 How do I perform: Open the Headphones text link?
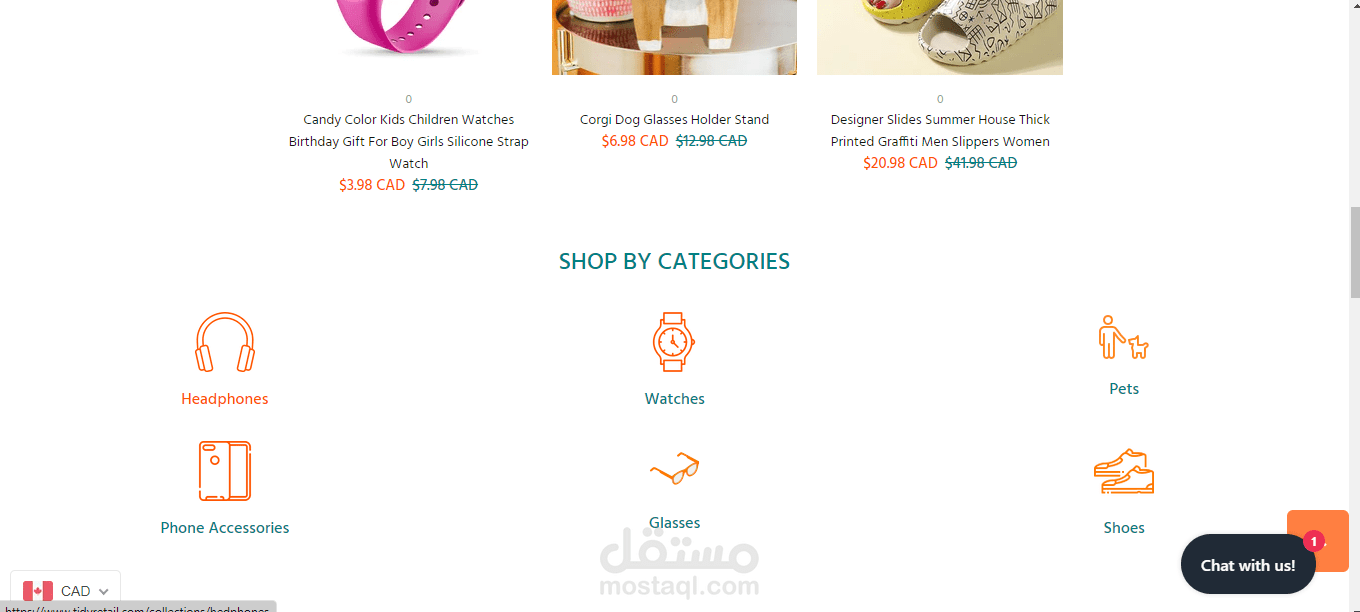coord(225,399)
